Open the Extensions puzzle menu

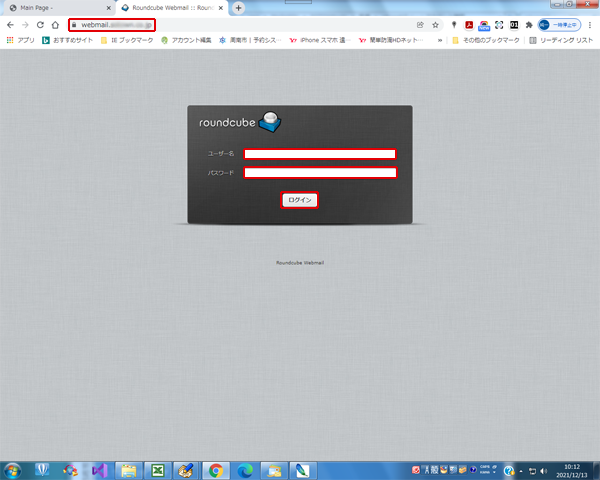tap(529, 25)
